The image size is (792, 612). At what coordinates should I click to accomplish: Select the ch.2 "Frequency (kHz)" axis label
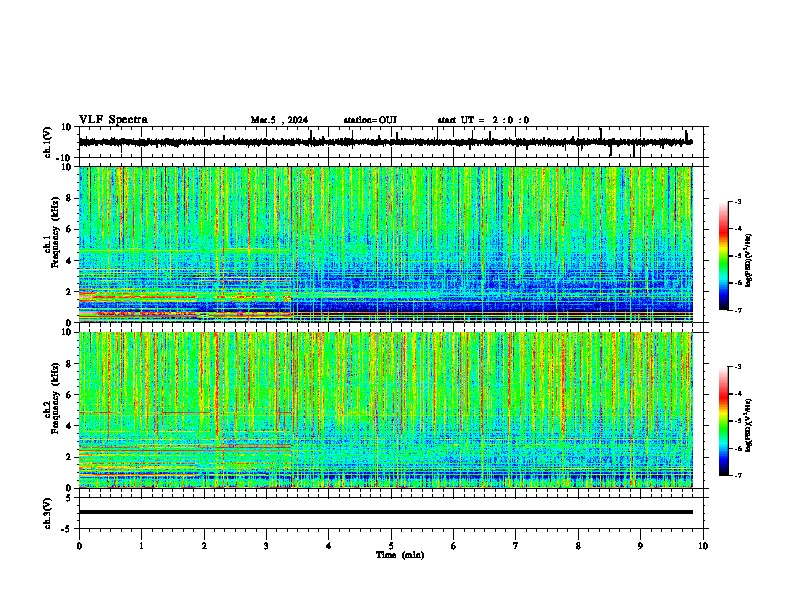(55, 398)
